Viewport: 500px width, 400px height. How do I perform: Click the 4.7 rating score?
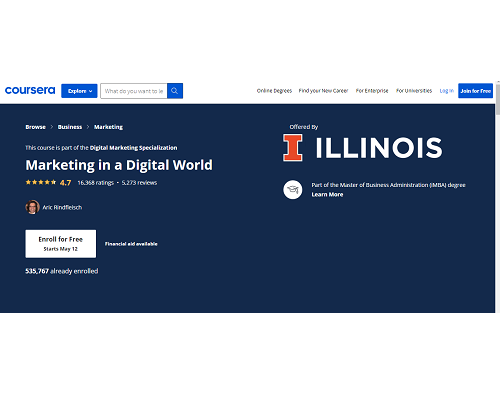[65, 183]
